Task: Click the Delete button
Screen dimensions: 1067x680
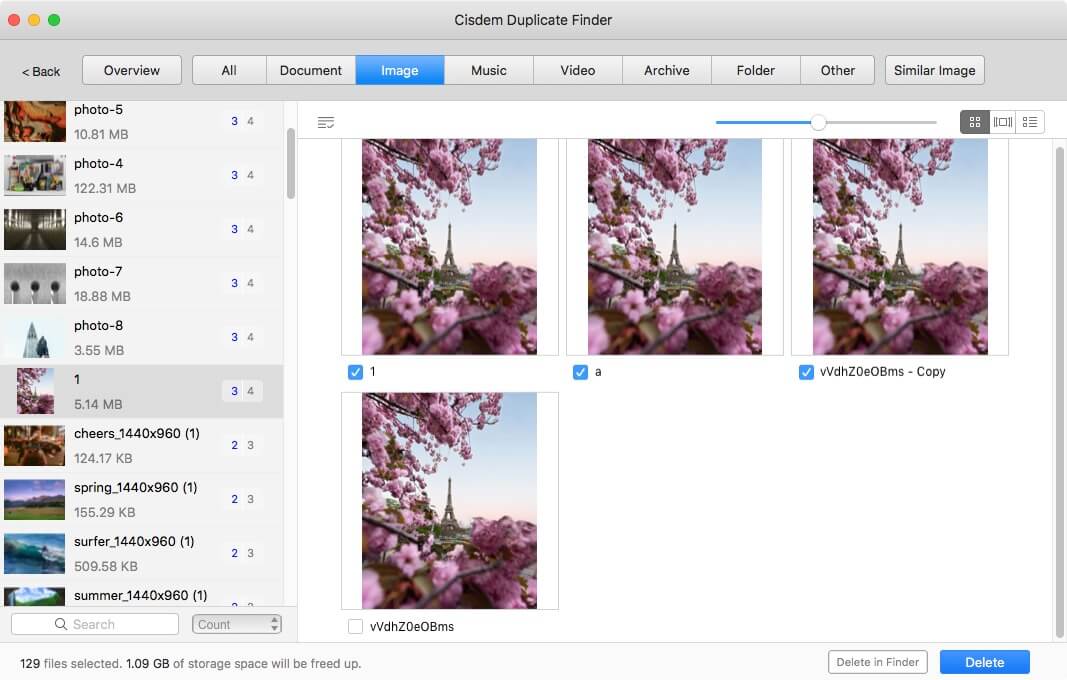Action: point(984,662)
